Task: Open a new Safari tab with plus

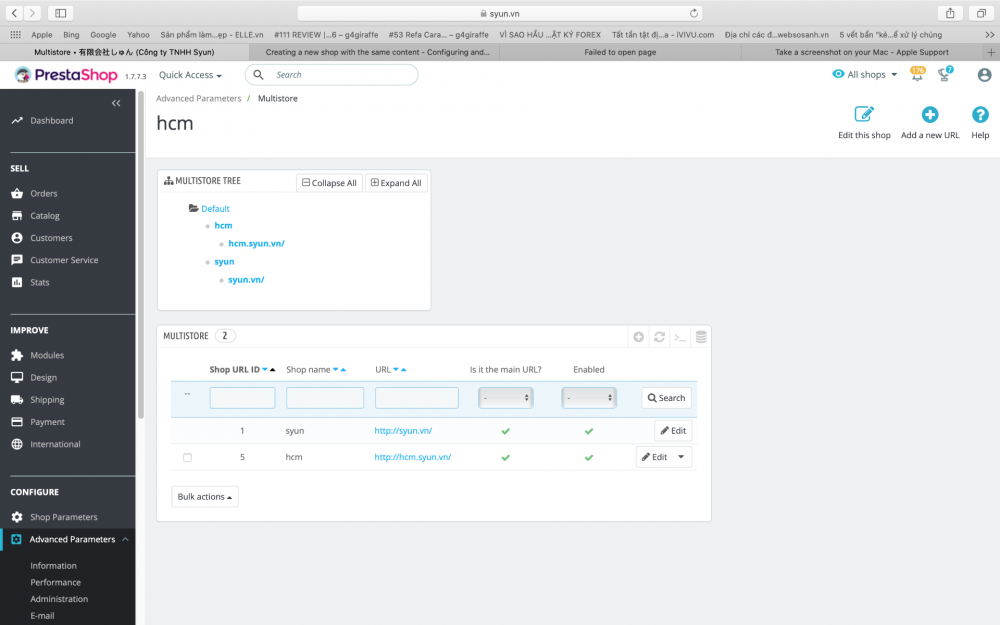Action: pos(991,52)
